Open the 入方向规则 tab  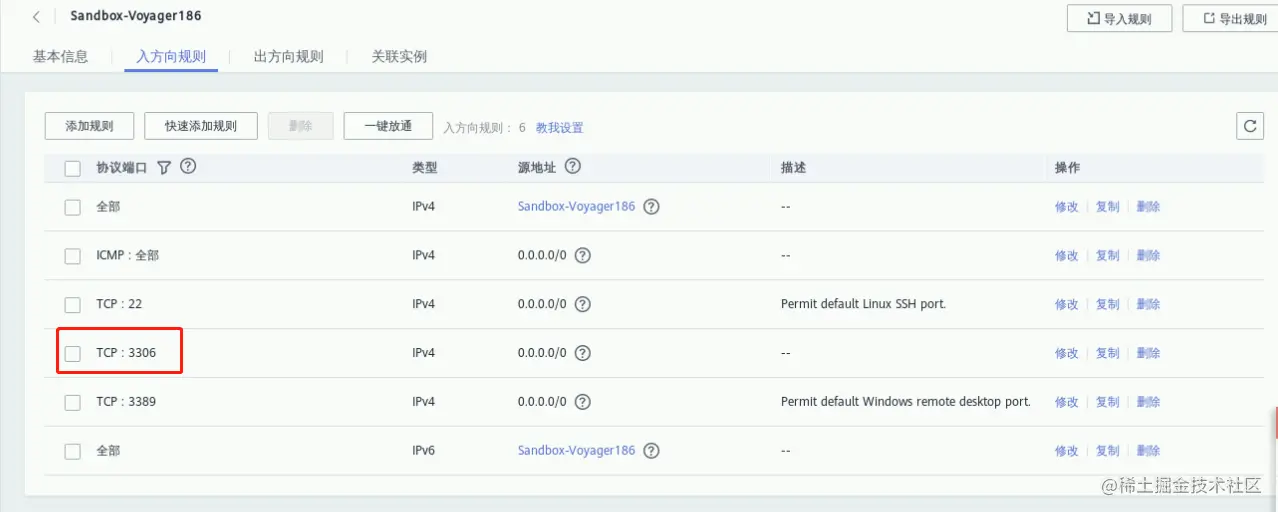pos(171,57)
